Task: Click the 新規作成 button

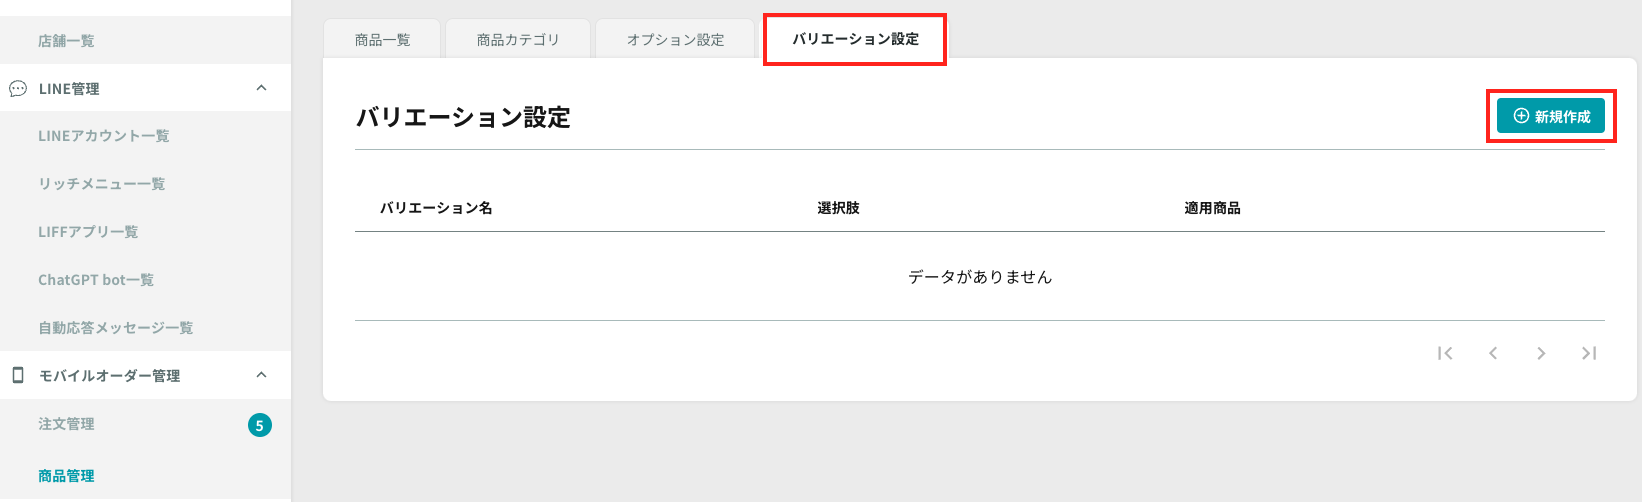Action: pyautogui.click(x=1551, y=116)
